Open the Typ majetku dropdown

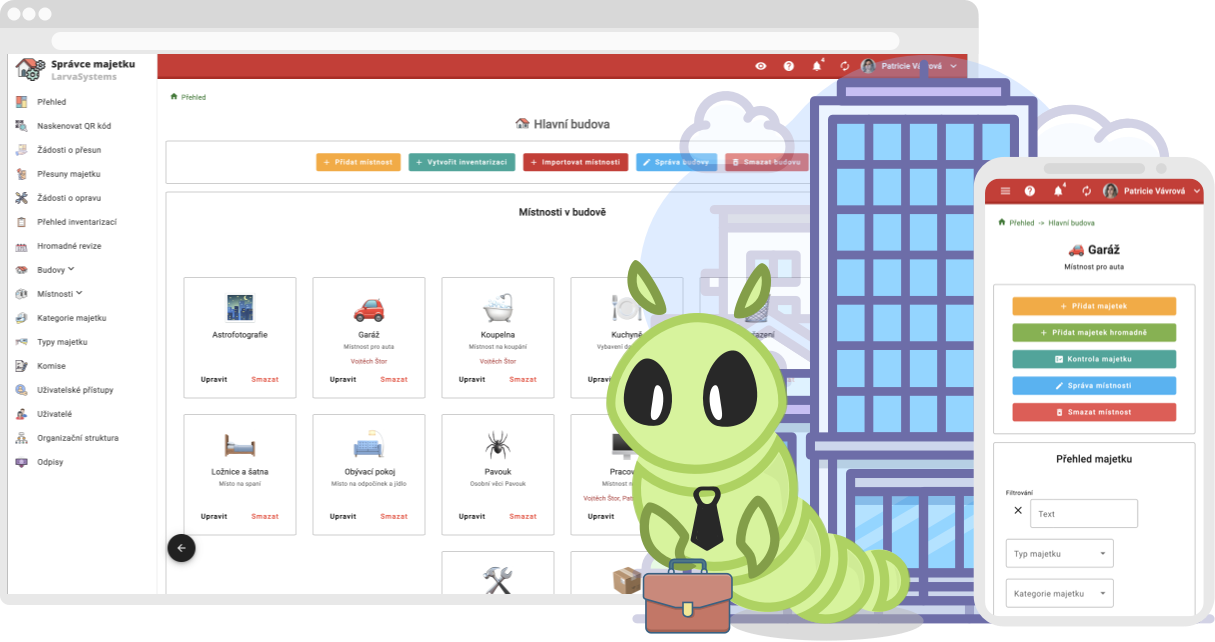point(1059,553)
